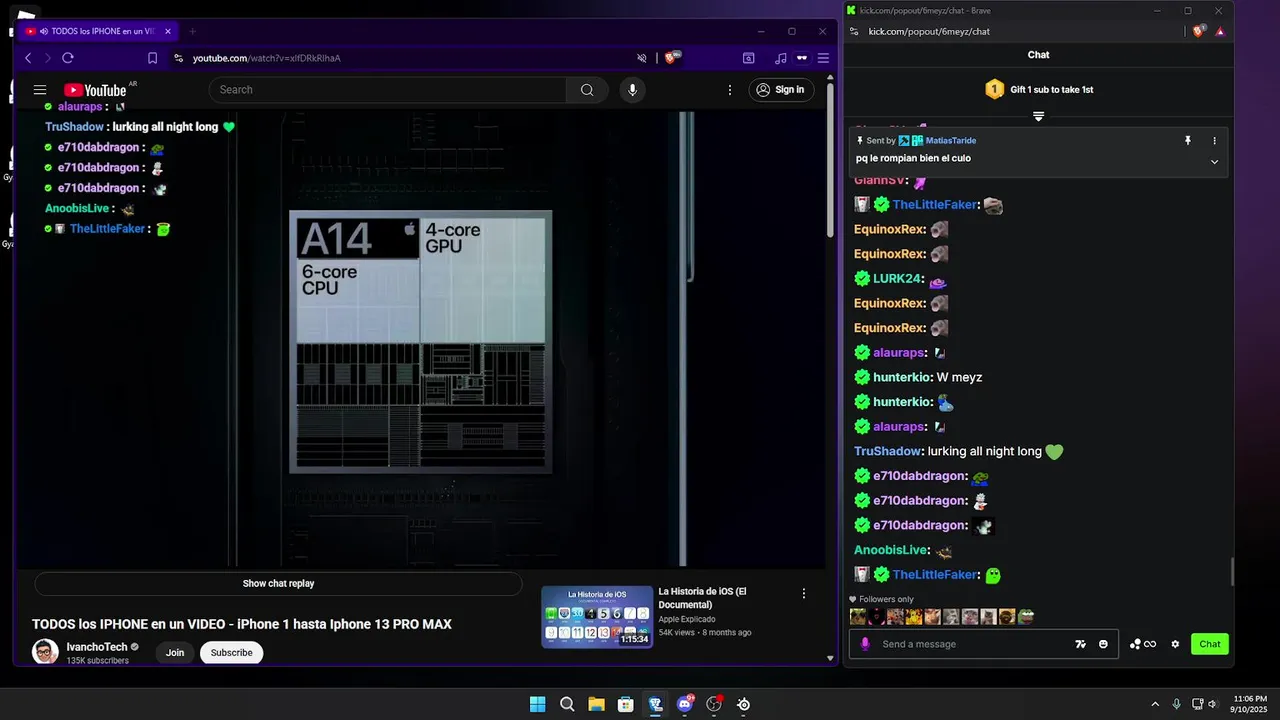Collapse the leaderboard with the down-arrow handle
1280x720 pixels.
(x=1038, y=117)
